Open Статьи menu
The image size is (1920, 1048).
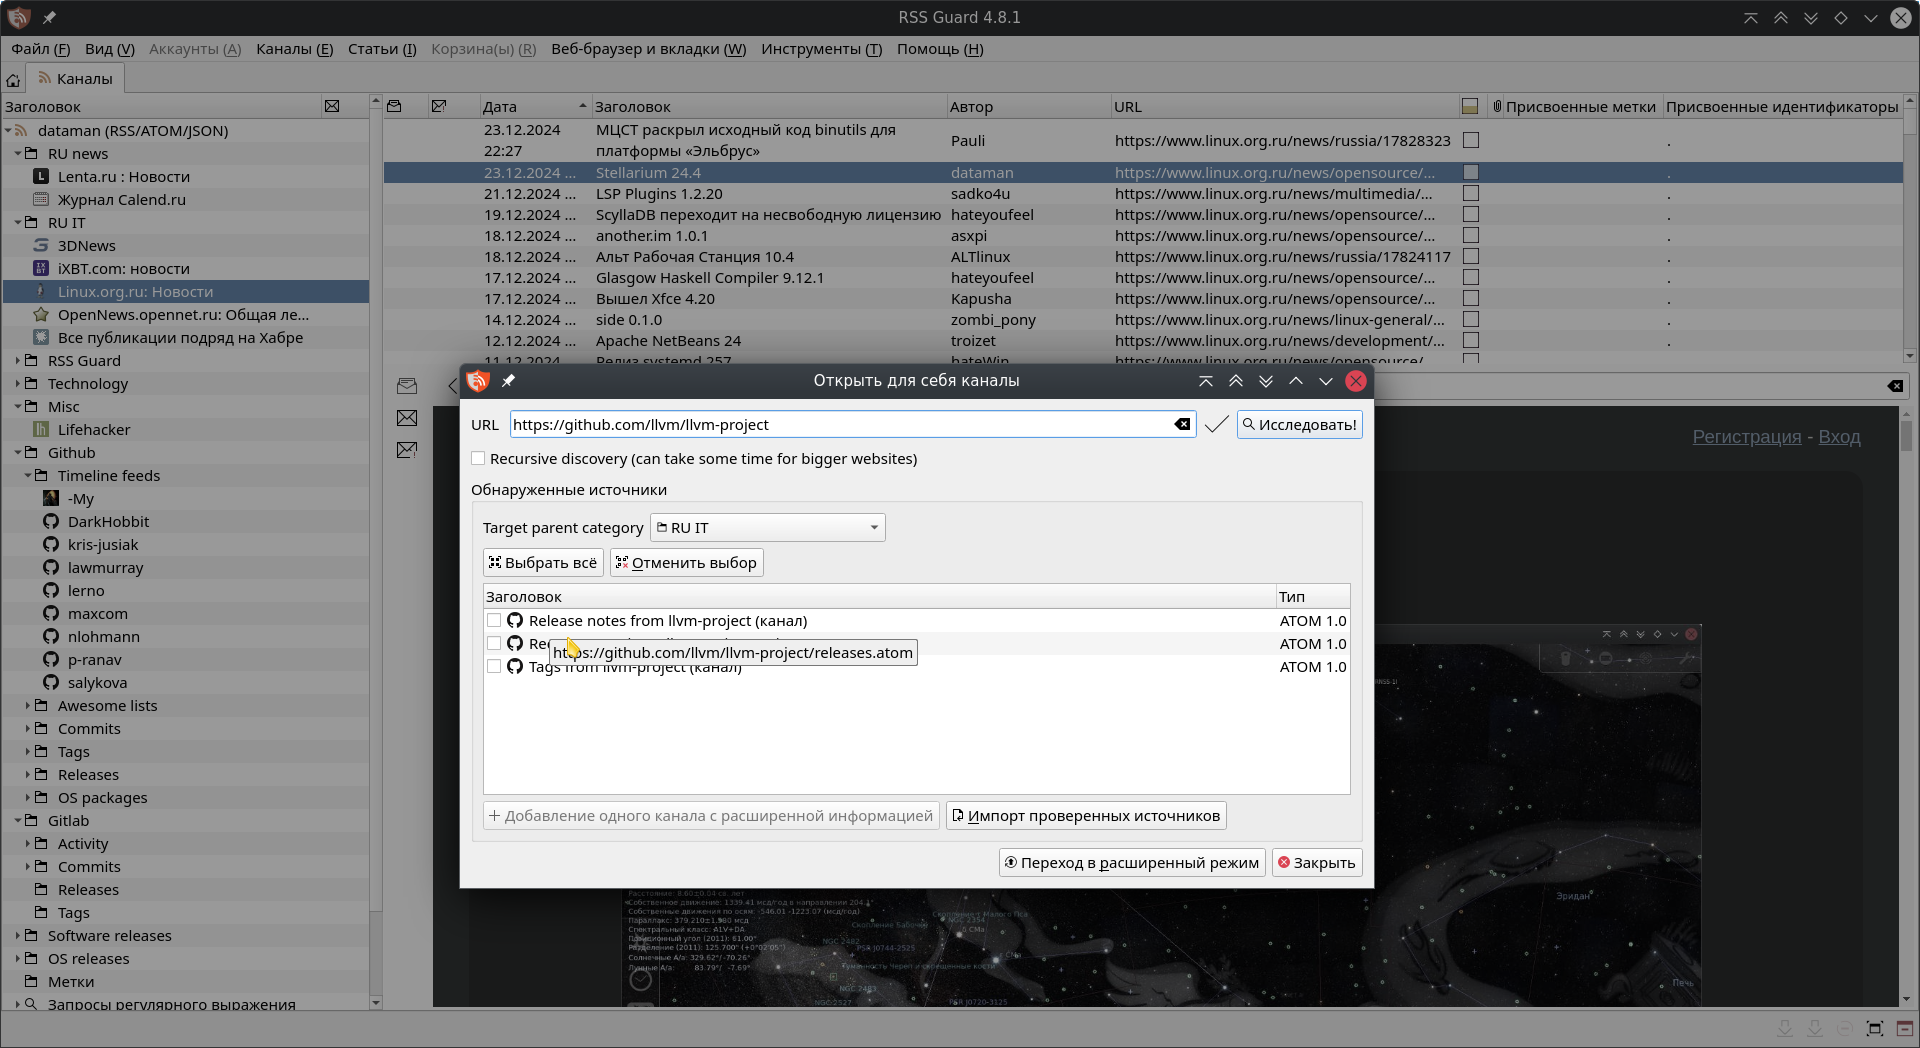coord(382,49)
